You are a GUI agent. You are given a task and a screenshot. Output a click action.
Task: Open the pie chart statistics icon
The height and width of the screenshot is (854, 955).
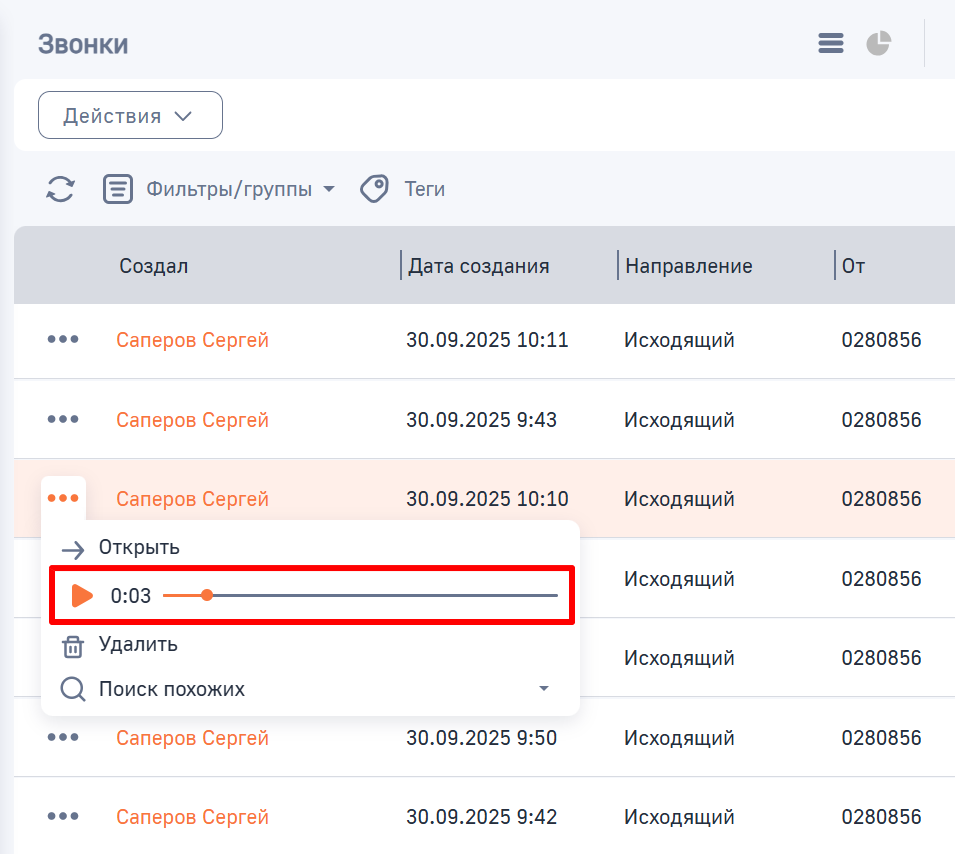tap(877, 43)
